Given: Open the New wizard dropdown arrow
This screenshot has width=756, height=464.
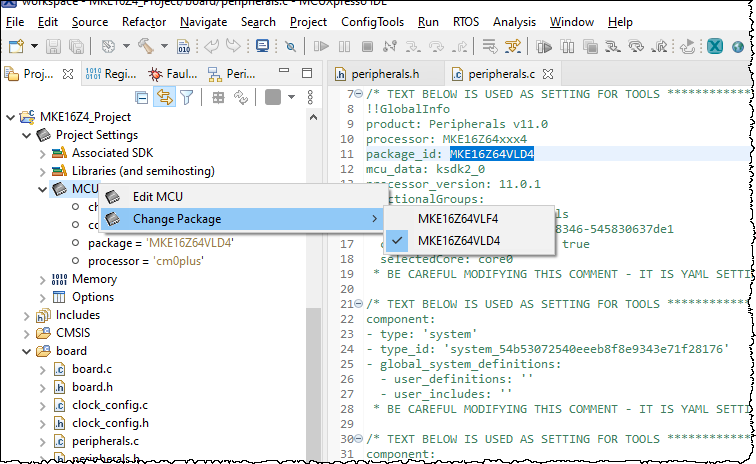Looking at the screenshot, I should (x=34, y=47).
